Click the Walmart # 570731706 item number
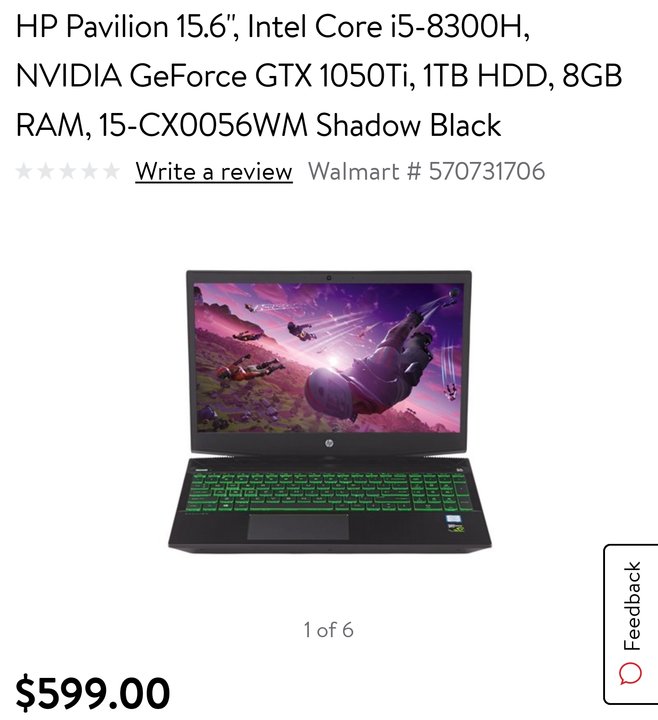The image size is (658, 720). pyautogui.click(x=427, y=171)
